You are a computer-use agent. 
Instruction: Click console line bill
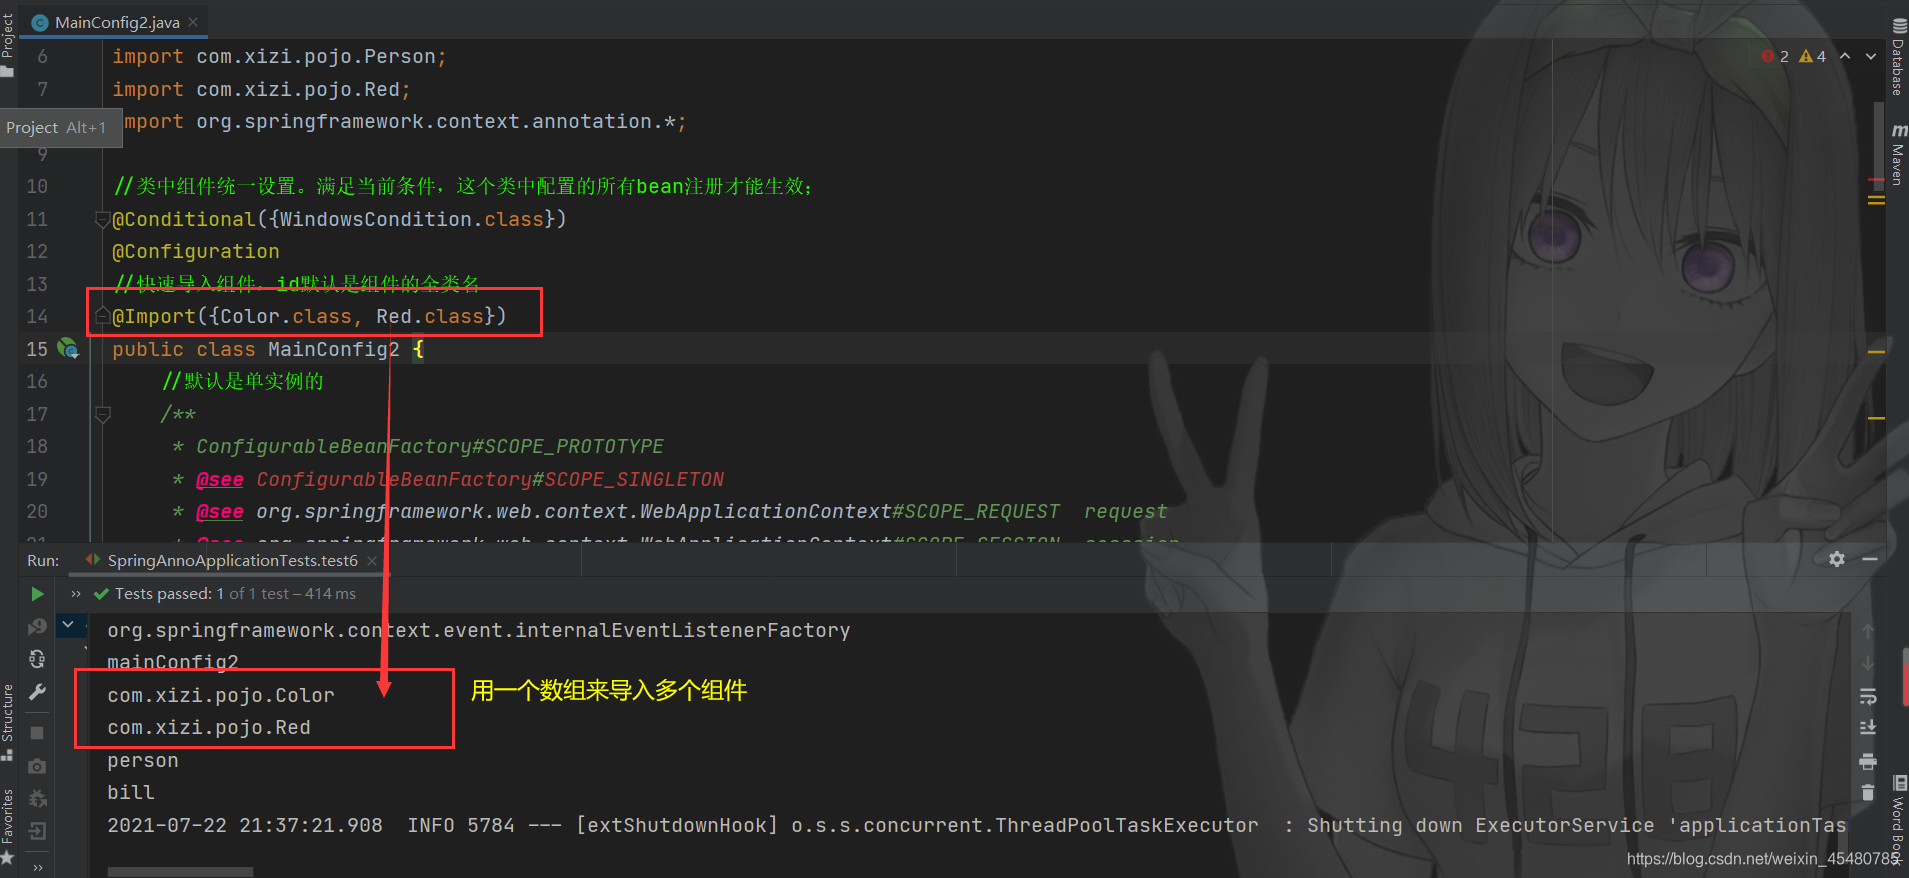(x=131, y=793)
